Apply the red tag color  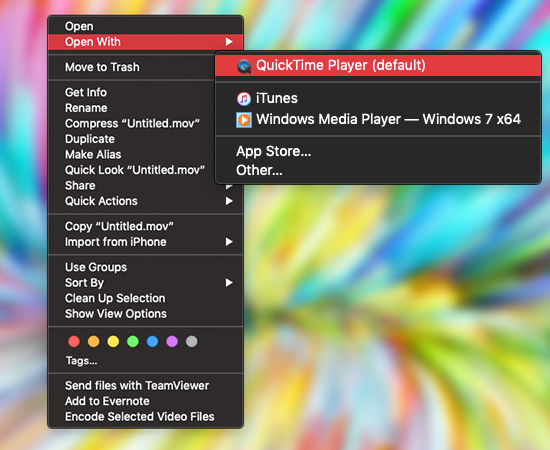(x=74, y=341)
